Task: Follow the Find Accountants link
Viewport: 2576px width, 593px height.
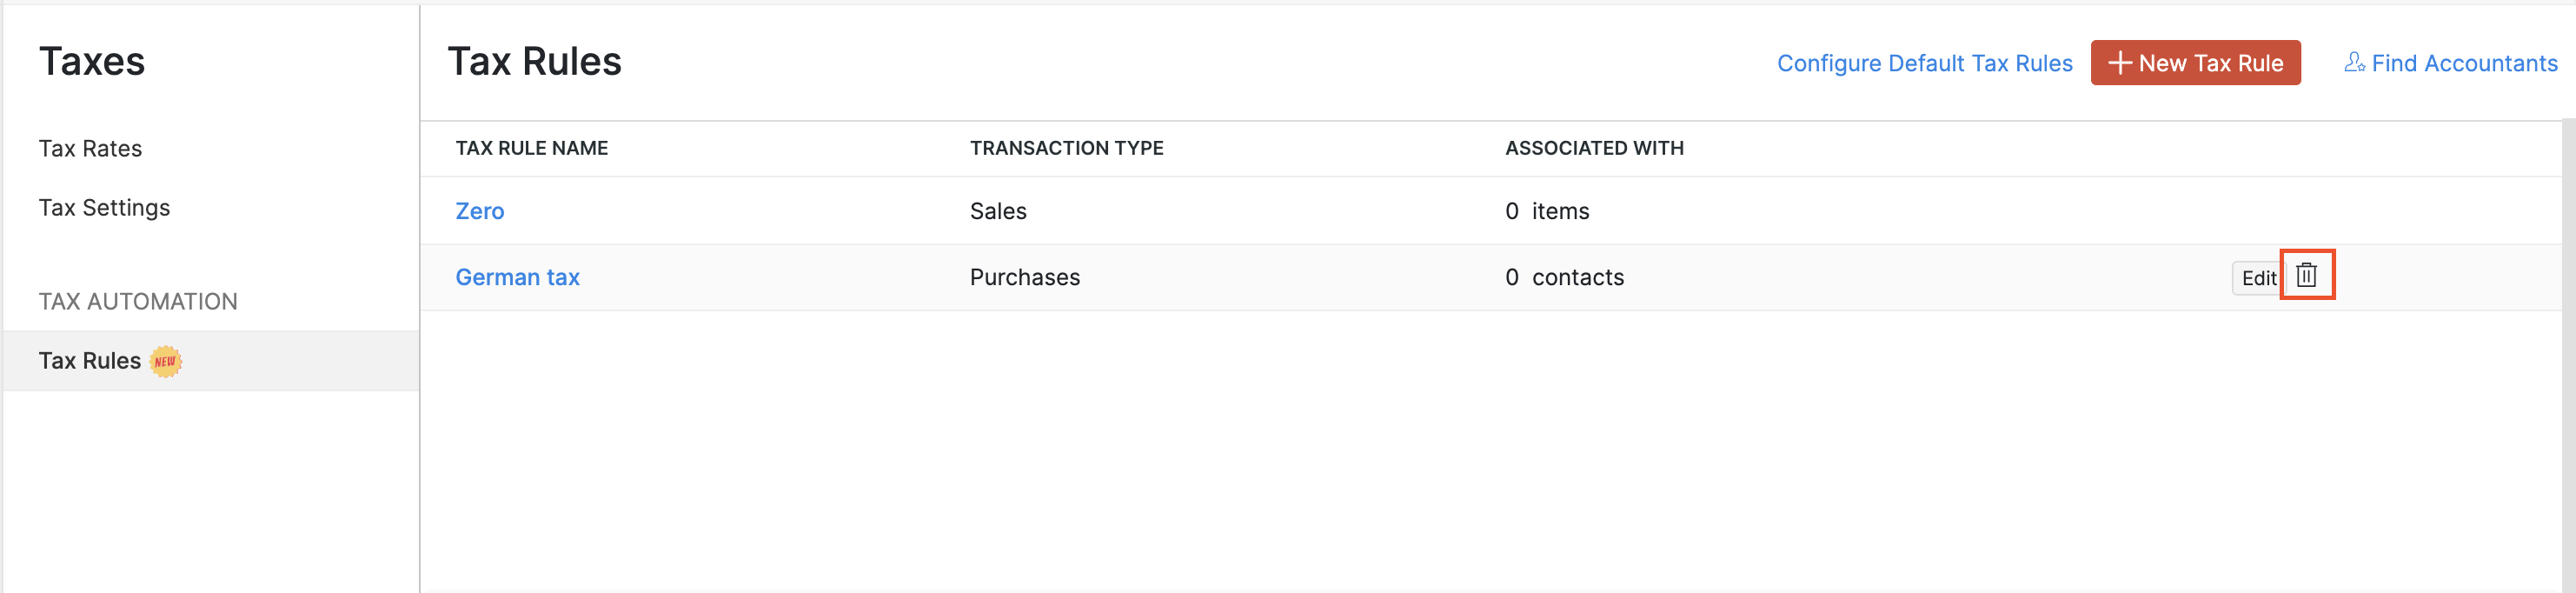Action: [2463, 63]
